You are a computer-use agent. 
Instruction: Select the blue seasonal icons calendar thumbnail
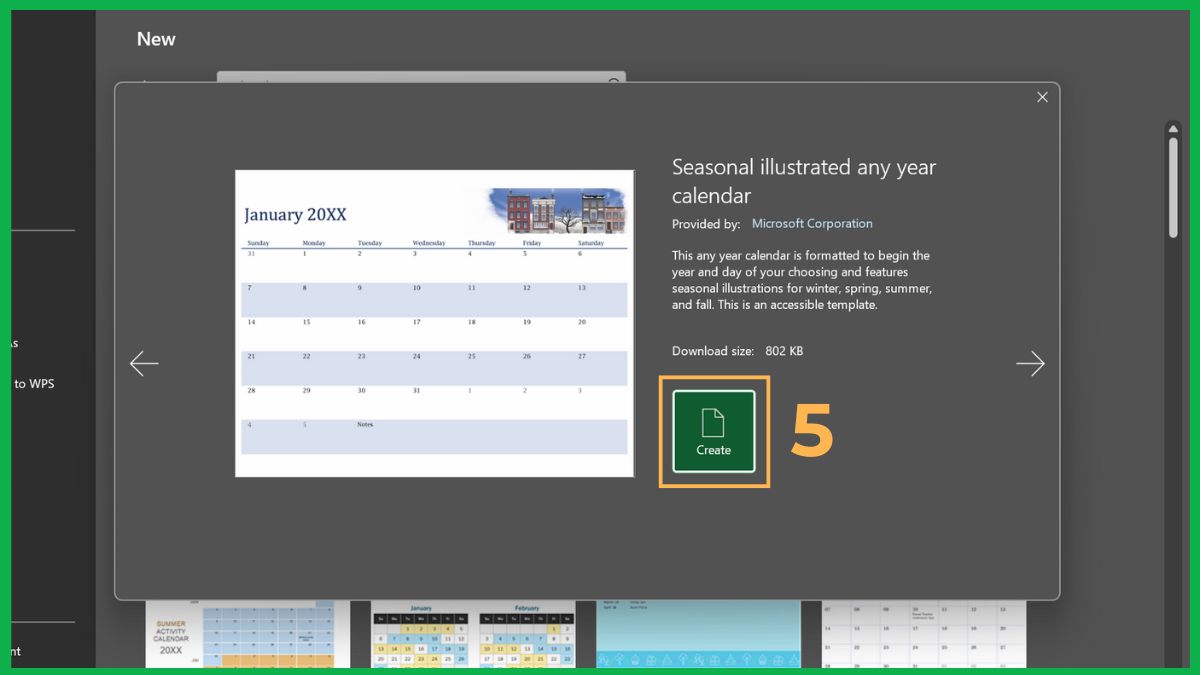pos(699,636)
